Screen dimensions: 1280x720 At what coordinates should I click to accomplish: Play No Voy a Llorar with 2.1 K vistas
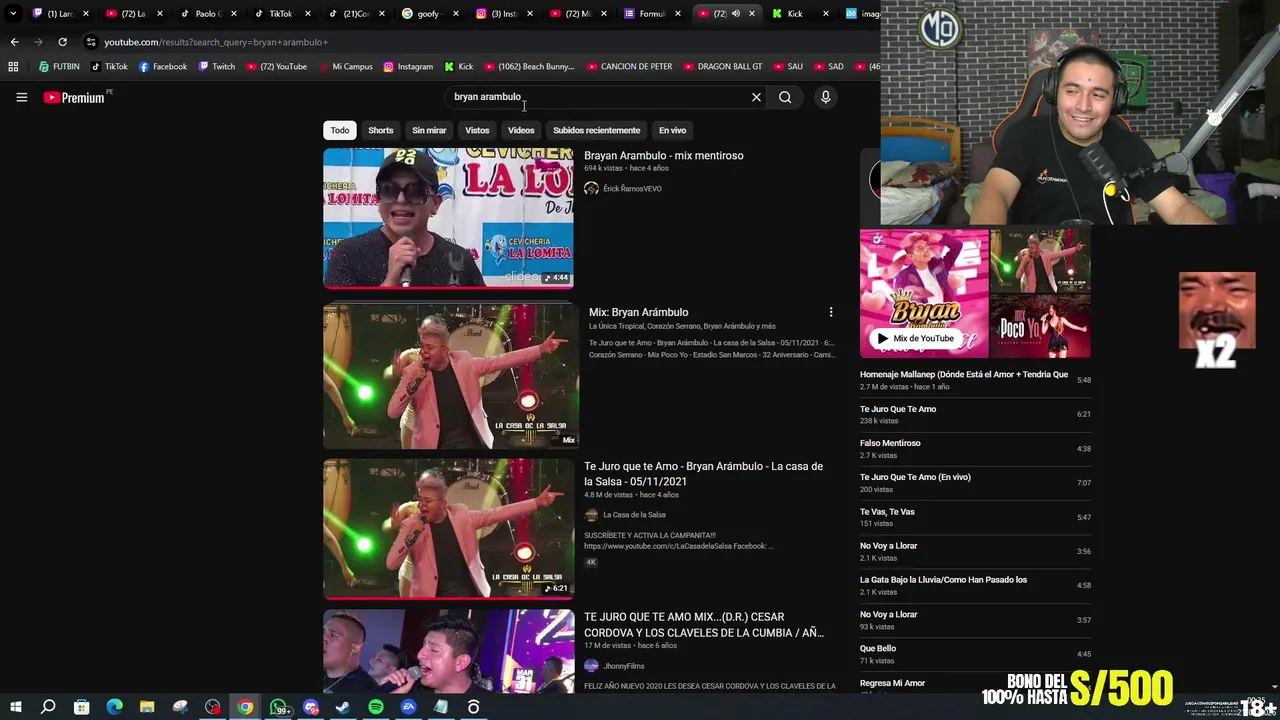(x=975, y=551)
